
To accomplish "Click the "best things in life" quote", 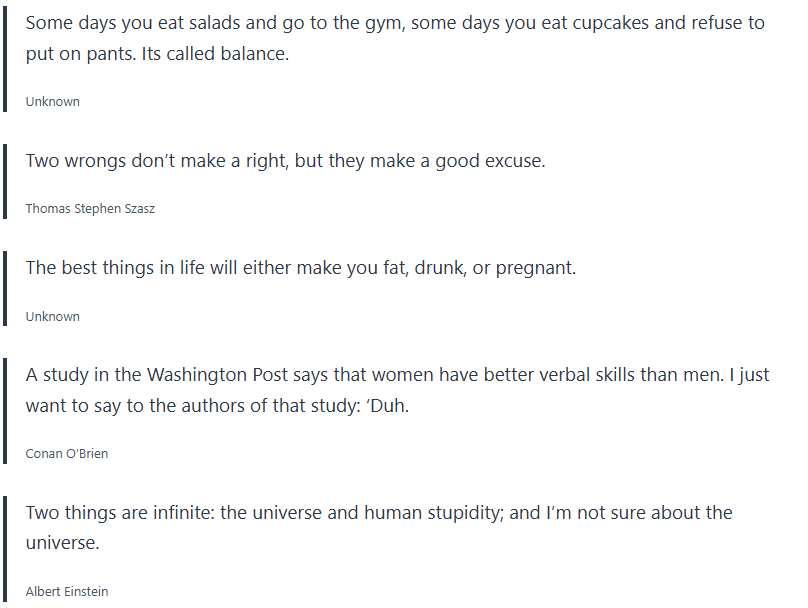I will [300, 268].
